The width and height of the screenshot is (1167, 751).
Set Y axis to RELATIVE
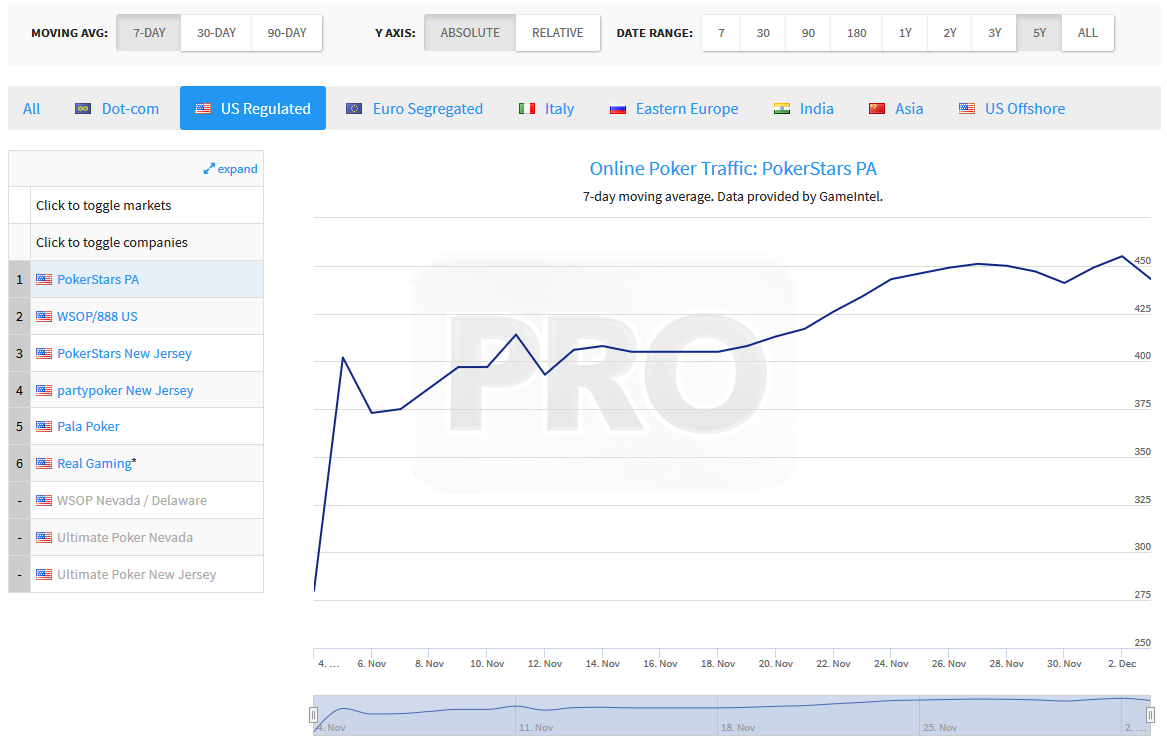[x=557, y=33]
